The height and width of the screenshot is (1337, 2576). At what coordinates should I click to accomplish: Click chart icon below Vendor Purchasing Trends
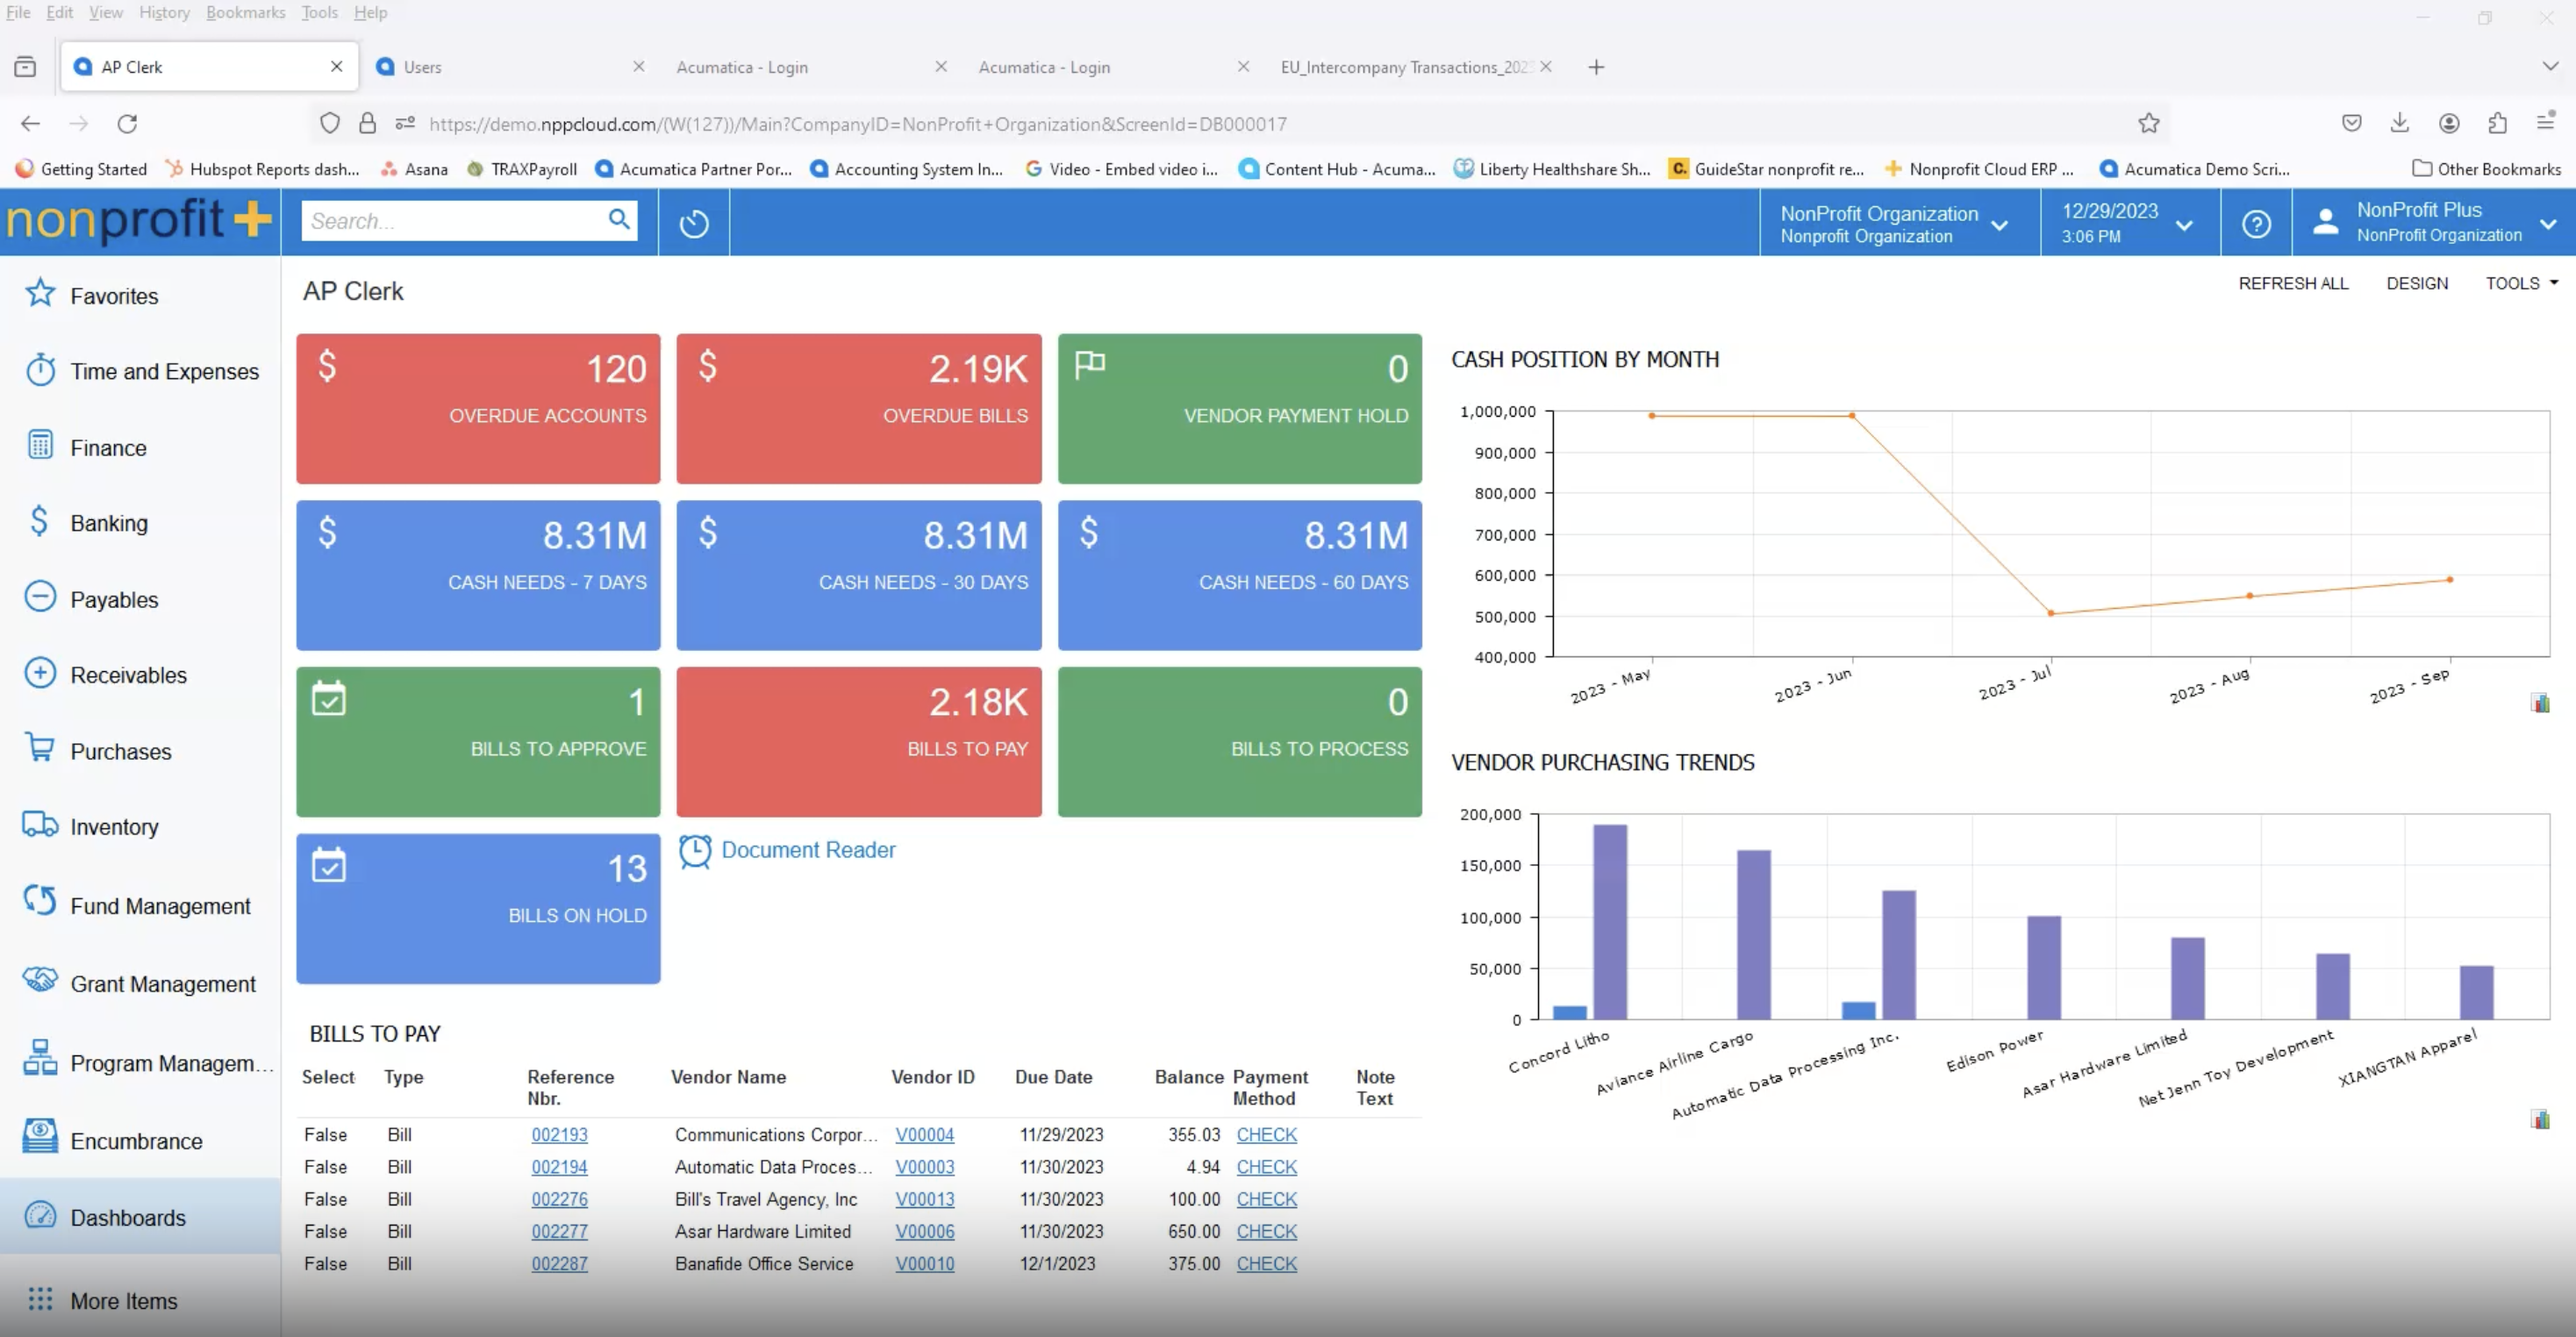click(2540, 1119)
